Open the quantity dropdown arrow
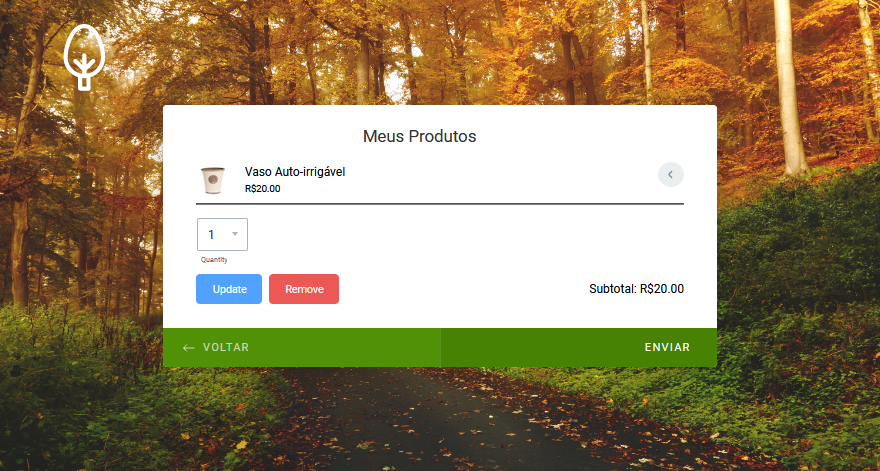Image resolution: width=880 pixels, height=471 pixels. (x=235, y=234)
